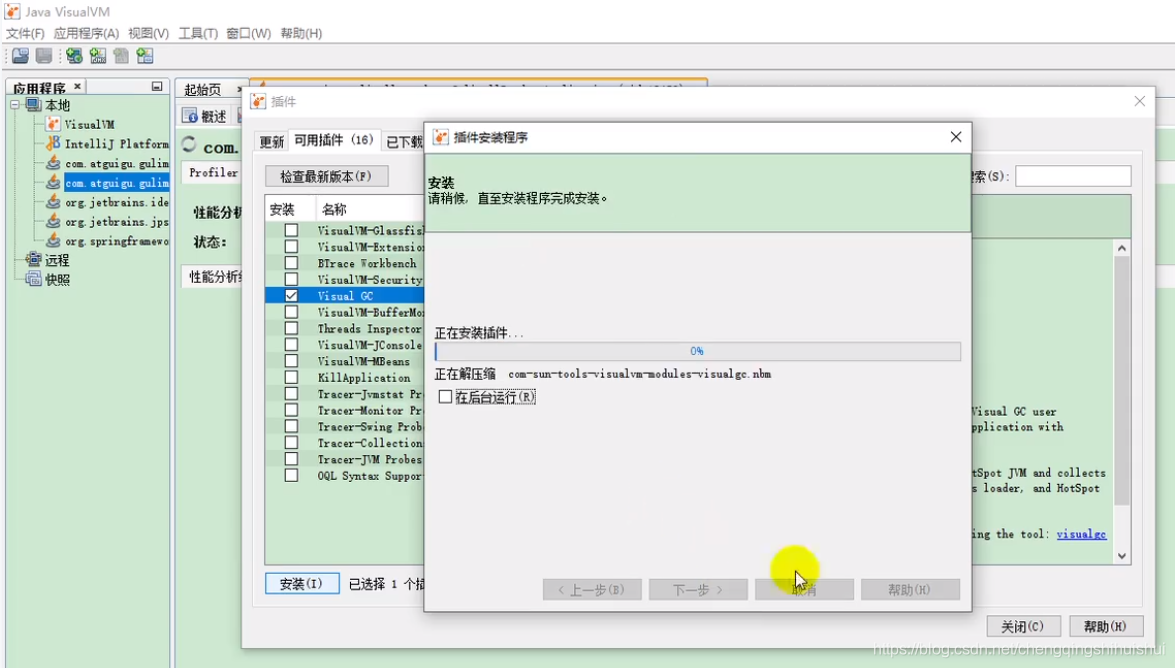1175x668 pixels.
Task: Open the 帮助(H) menu in menu bar
Action: [x=301, y=33]
